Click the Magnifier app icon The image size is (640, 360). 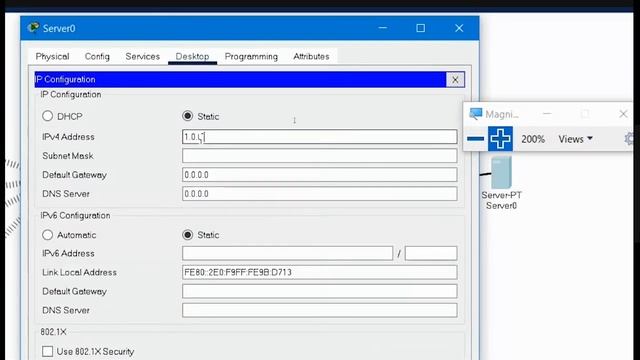coord(476,114)
